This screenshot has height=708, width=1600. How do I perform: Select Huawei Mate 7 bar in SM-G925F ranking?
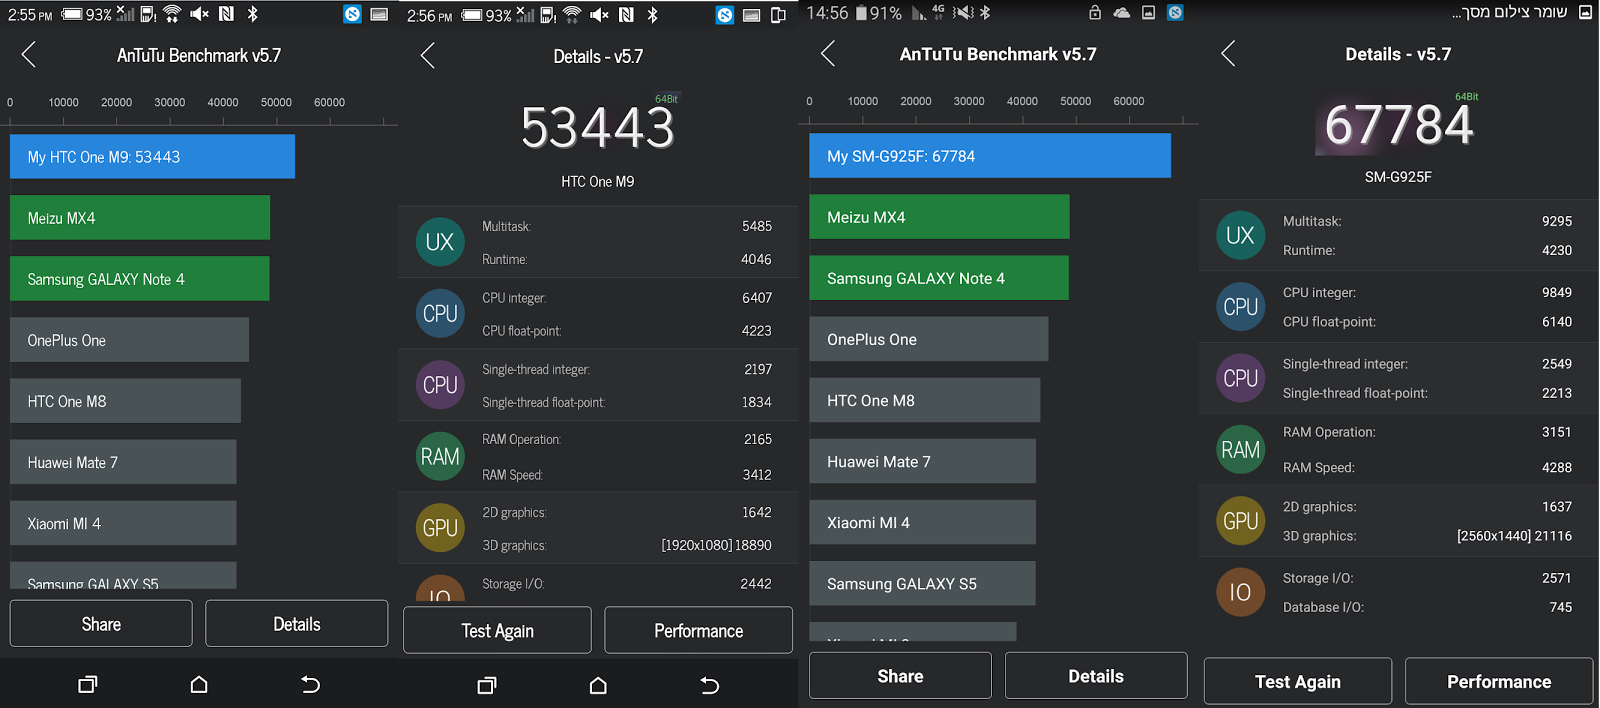[922, 461]
